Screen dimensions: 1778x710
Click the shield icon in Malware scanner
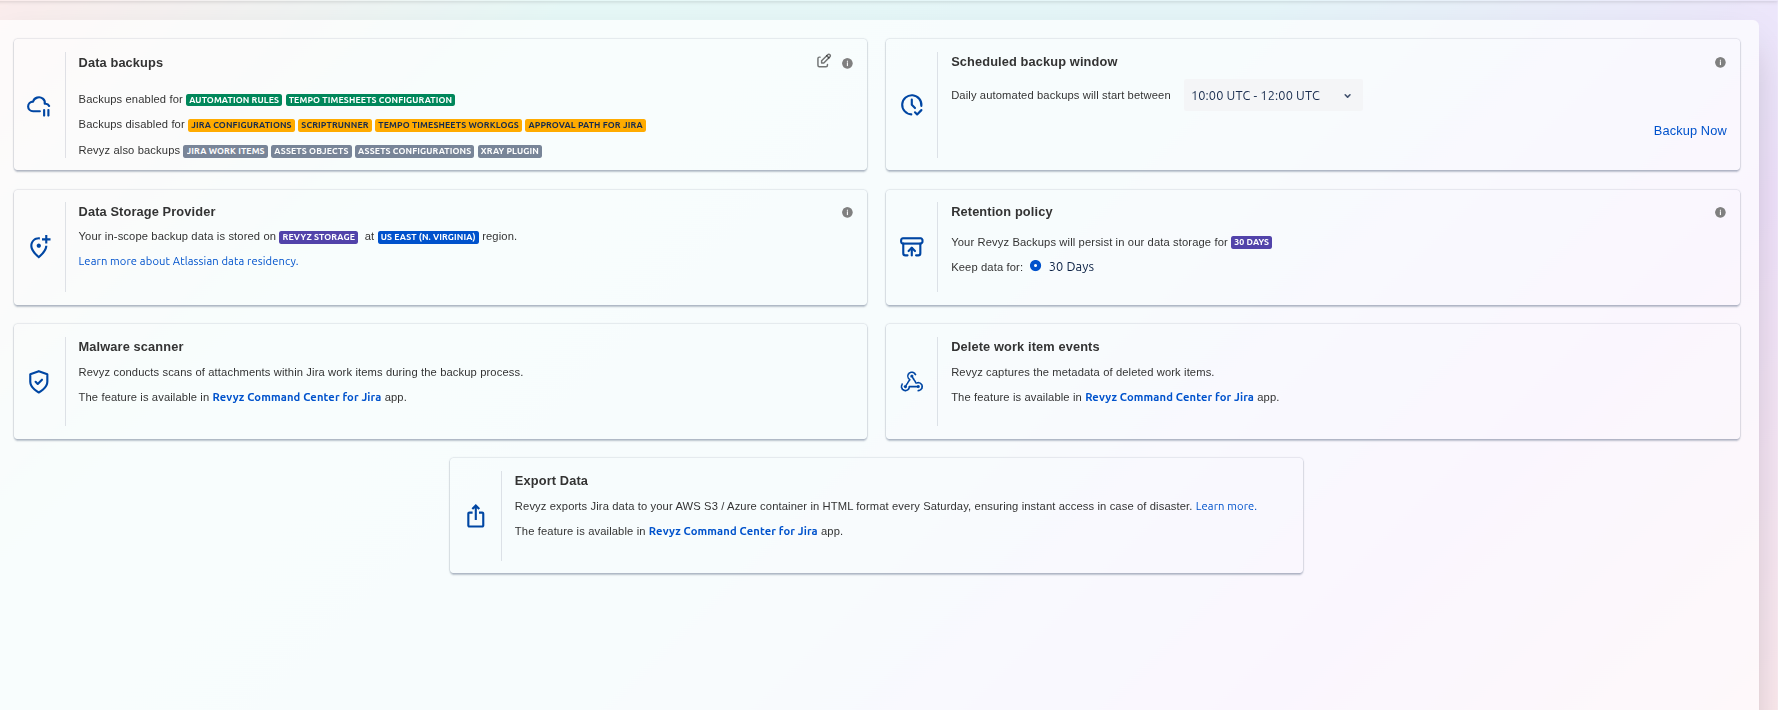[x=39, y=381]
